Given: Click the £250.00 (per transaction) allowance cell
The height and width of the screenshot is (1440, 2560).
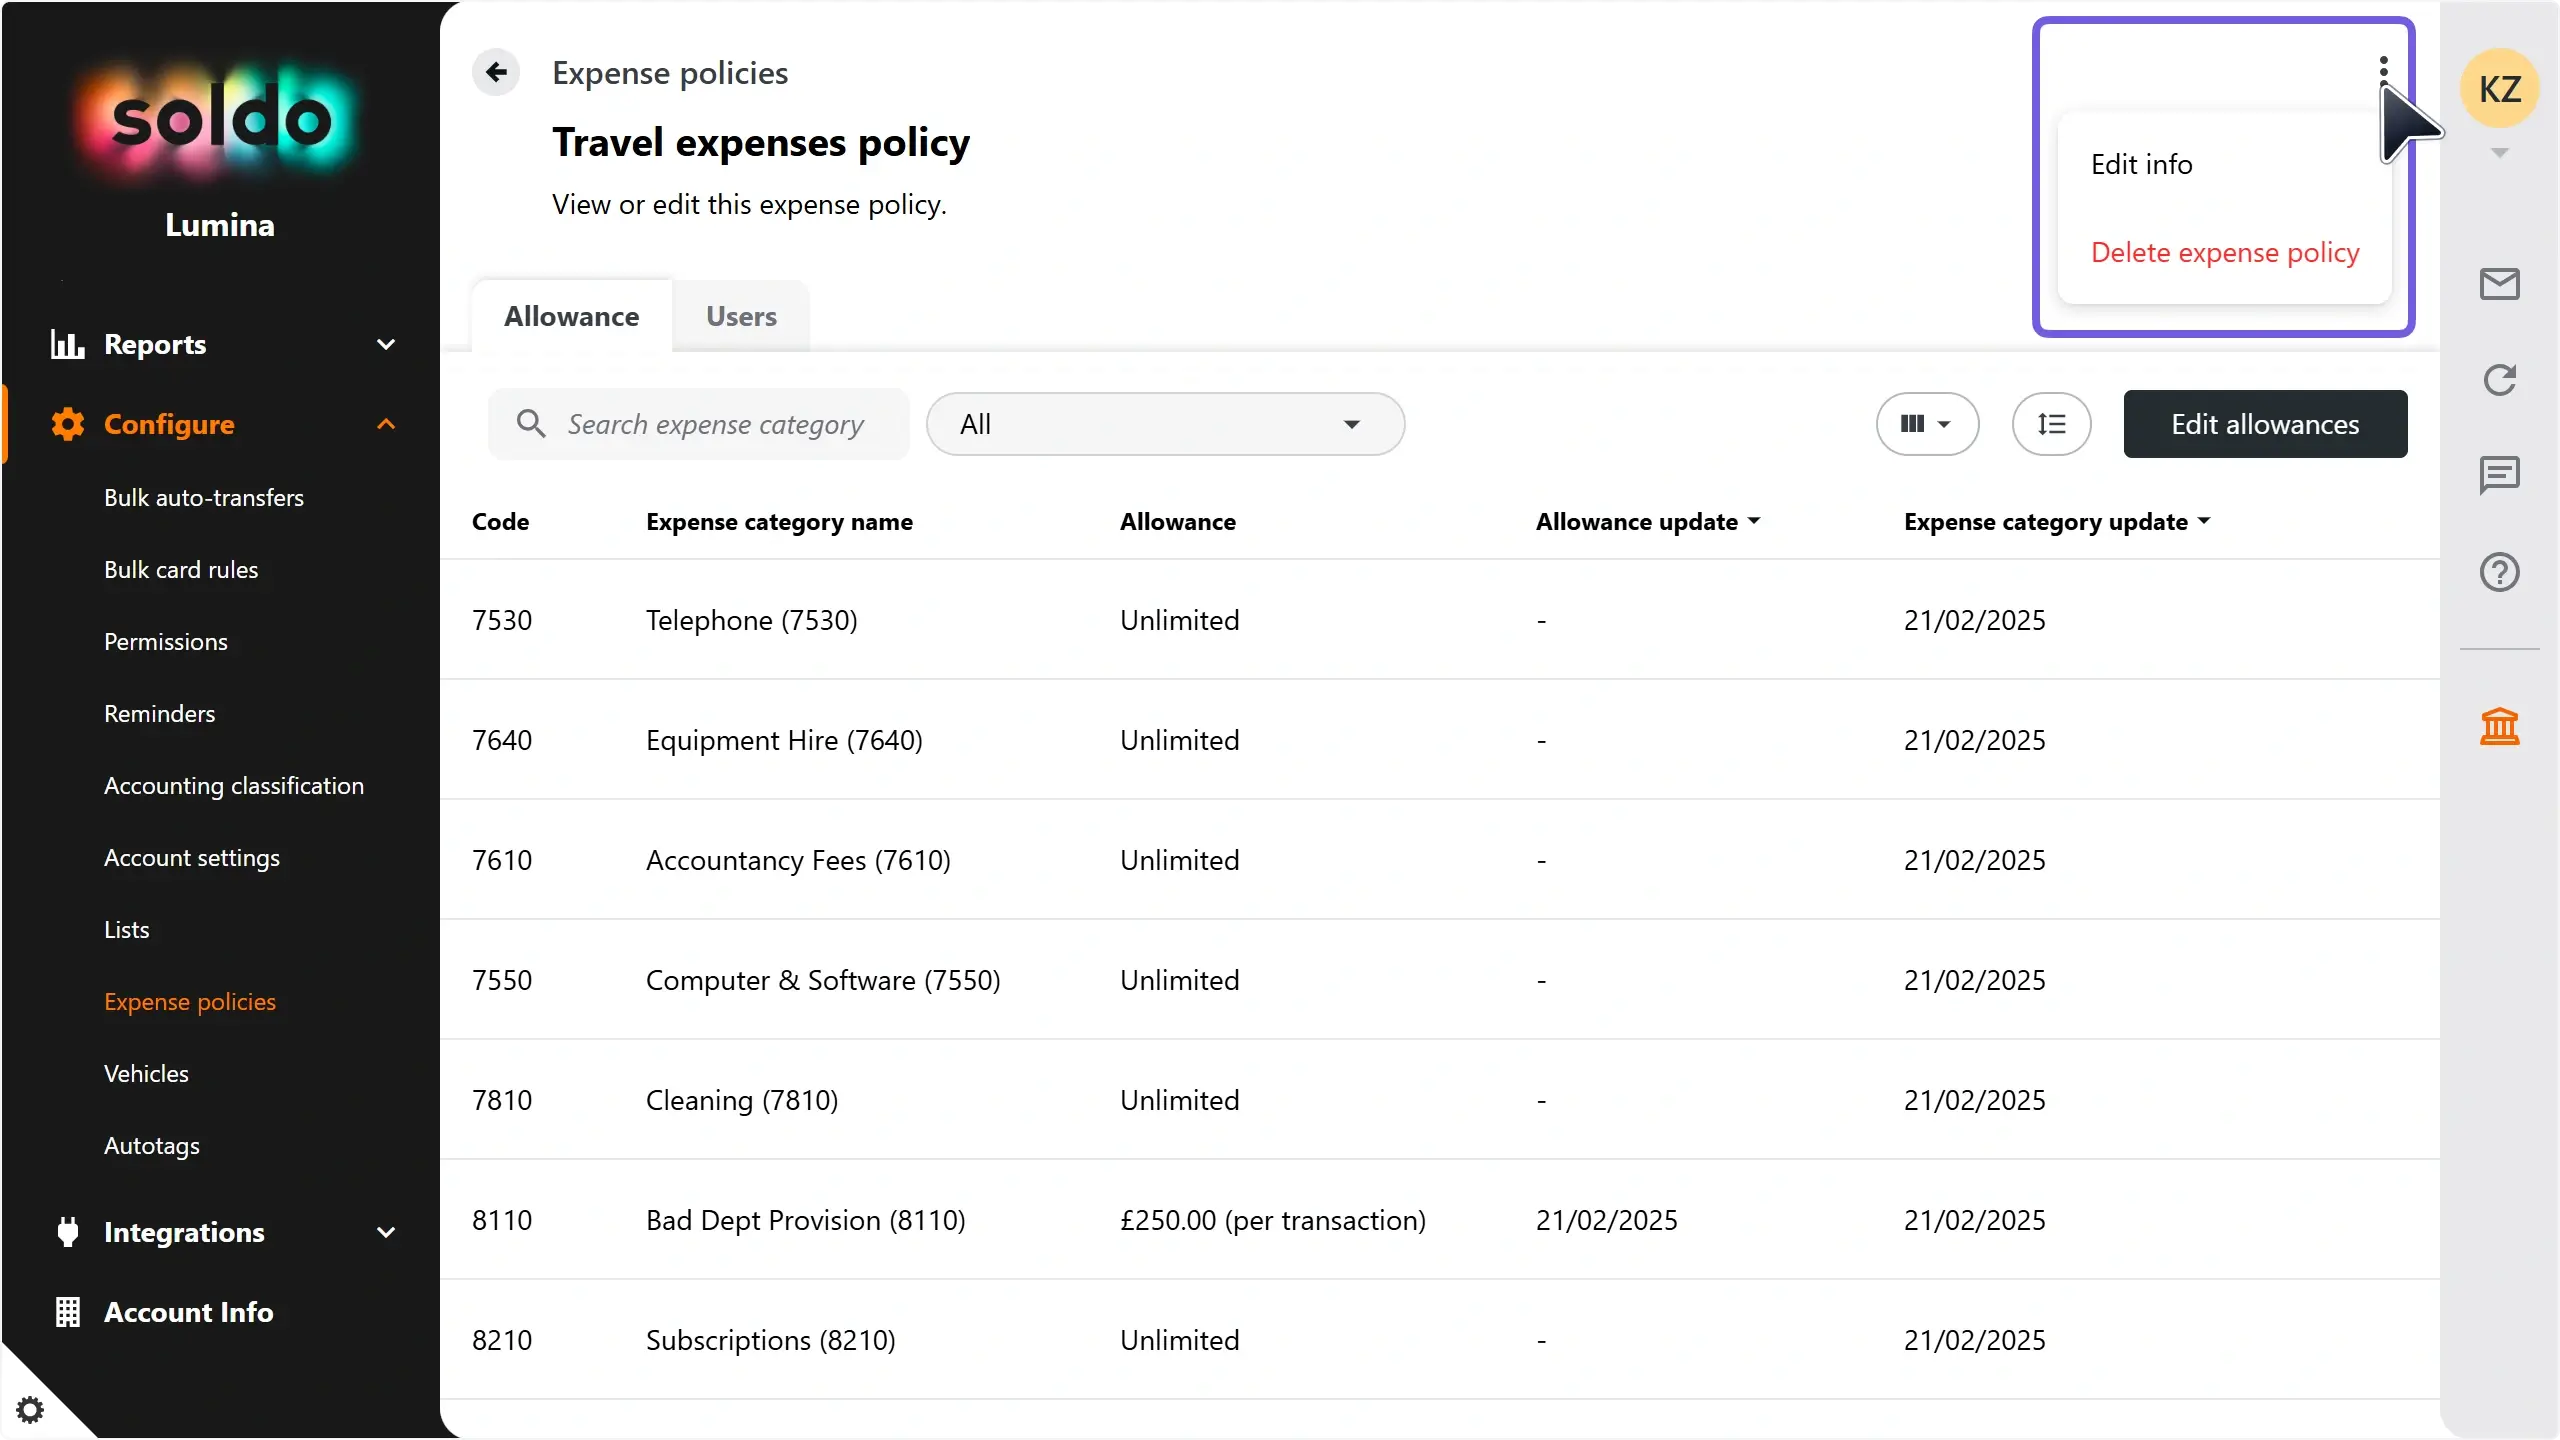Looking at the screenshot, I should (1272, 1220).
